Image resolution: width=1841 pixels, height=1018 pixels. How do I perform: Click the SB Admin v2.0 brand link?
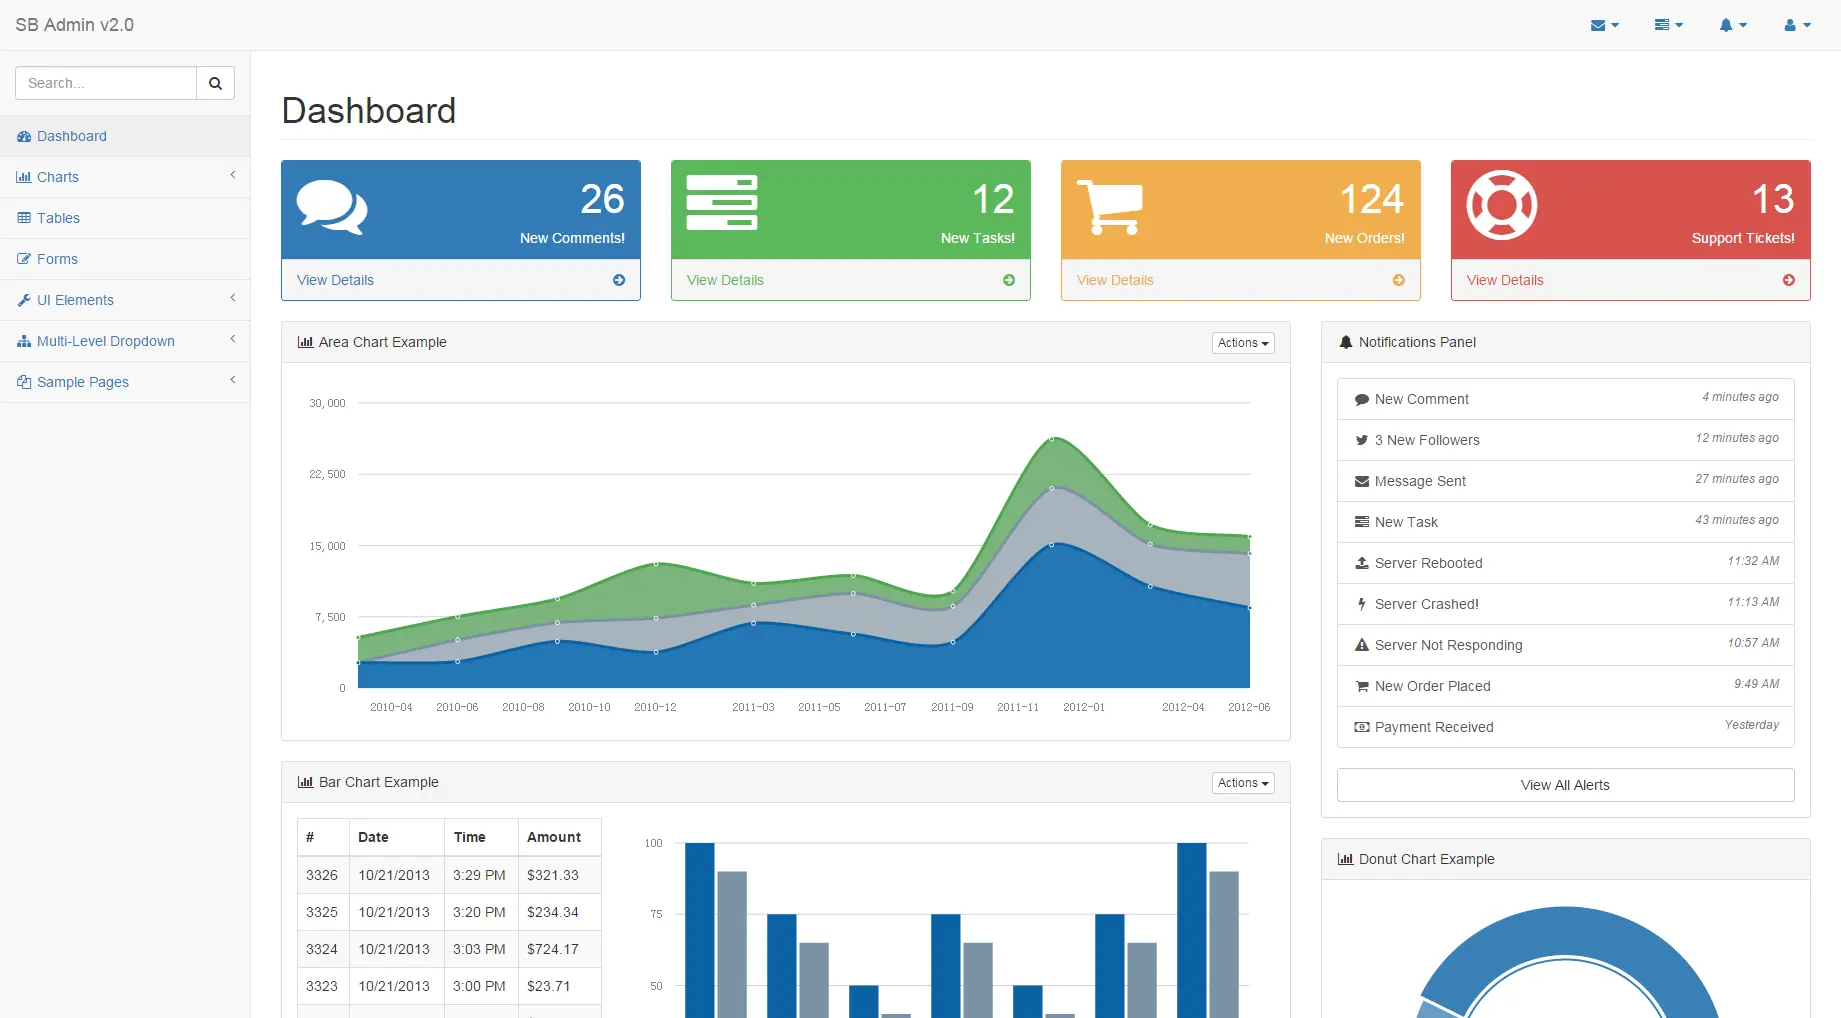click(75, 25)
